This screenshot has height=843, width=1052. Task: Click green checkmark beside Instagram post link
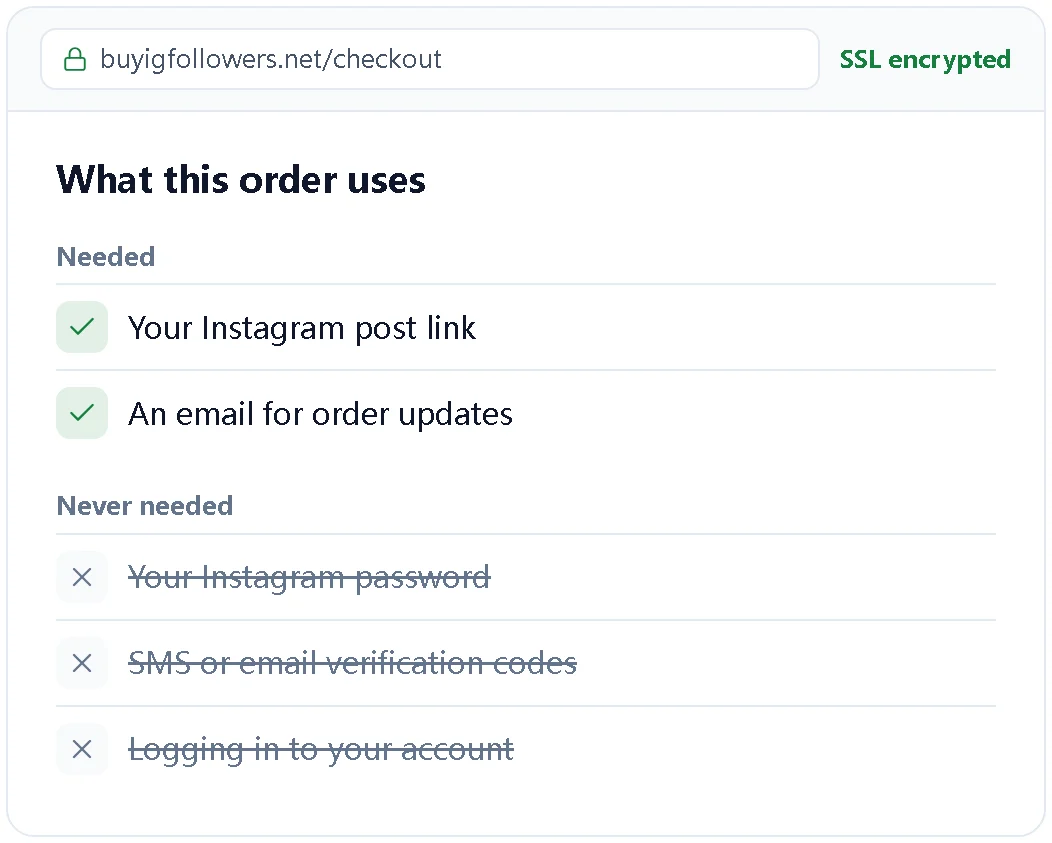[82, 327]
